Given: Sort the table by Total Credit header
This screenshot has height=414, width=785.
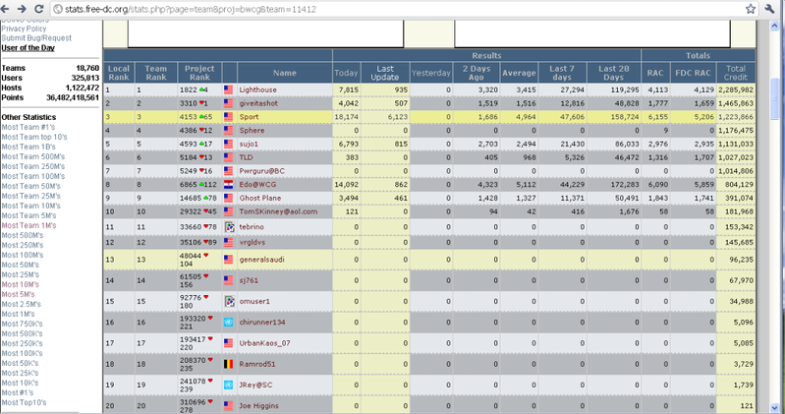Looking at the screenshot, I should (x=737, y=73).
